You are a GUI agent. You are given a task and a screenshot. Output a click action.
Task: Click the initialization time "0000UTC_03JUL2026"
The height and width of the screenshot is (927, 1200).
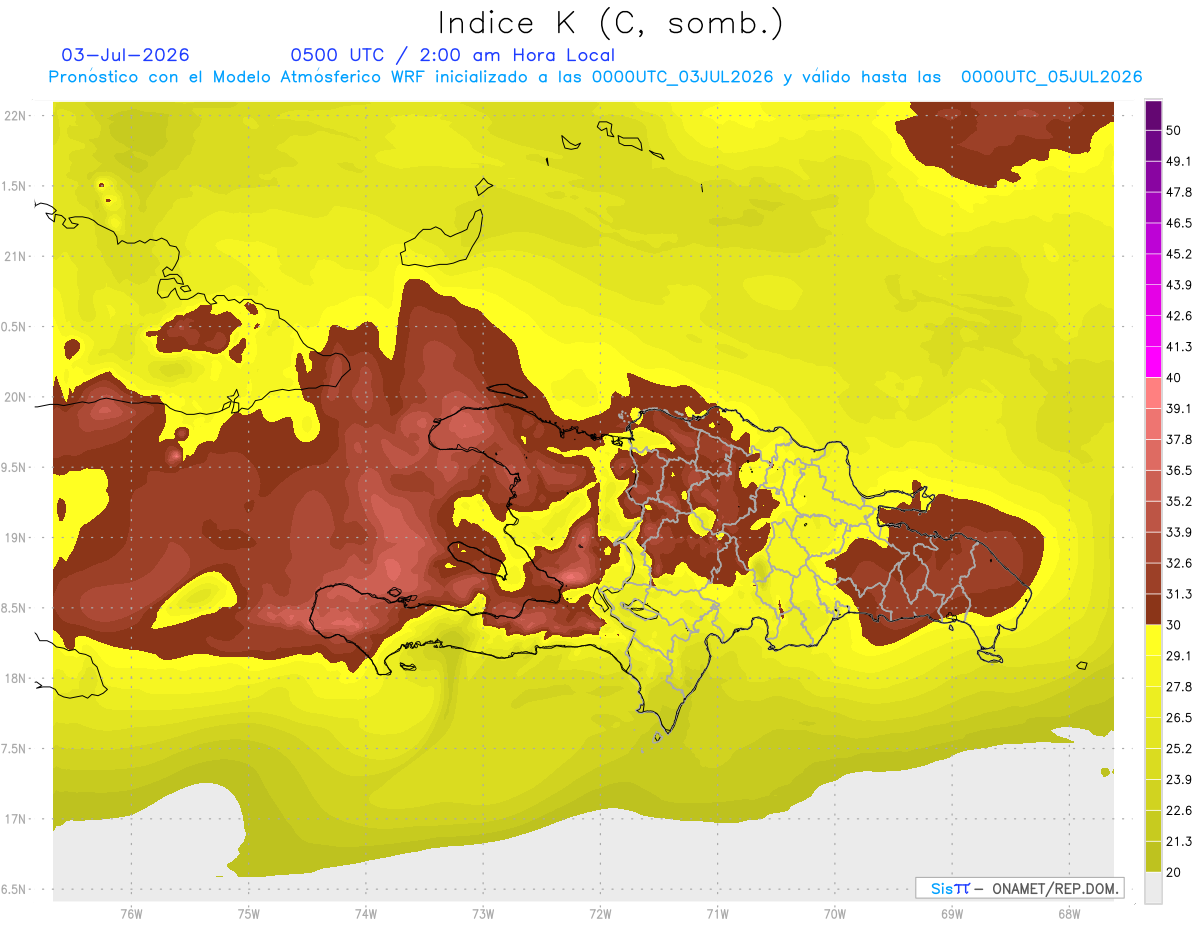point(682,77)
